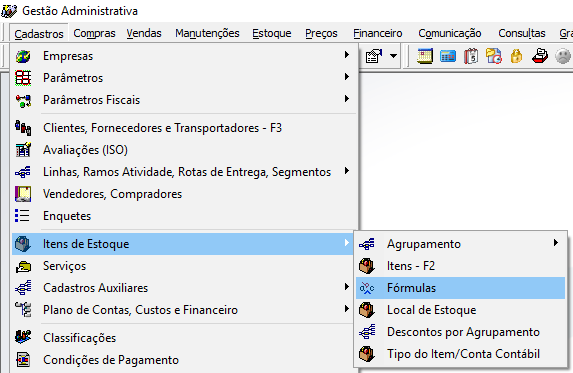The height and width of the screenshot is (373, 573).
Task: Click the Cadastros Auxiliares icon
Action: pos(23,288)
